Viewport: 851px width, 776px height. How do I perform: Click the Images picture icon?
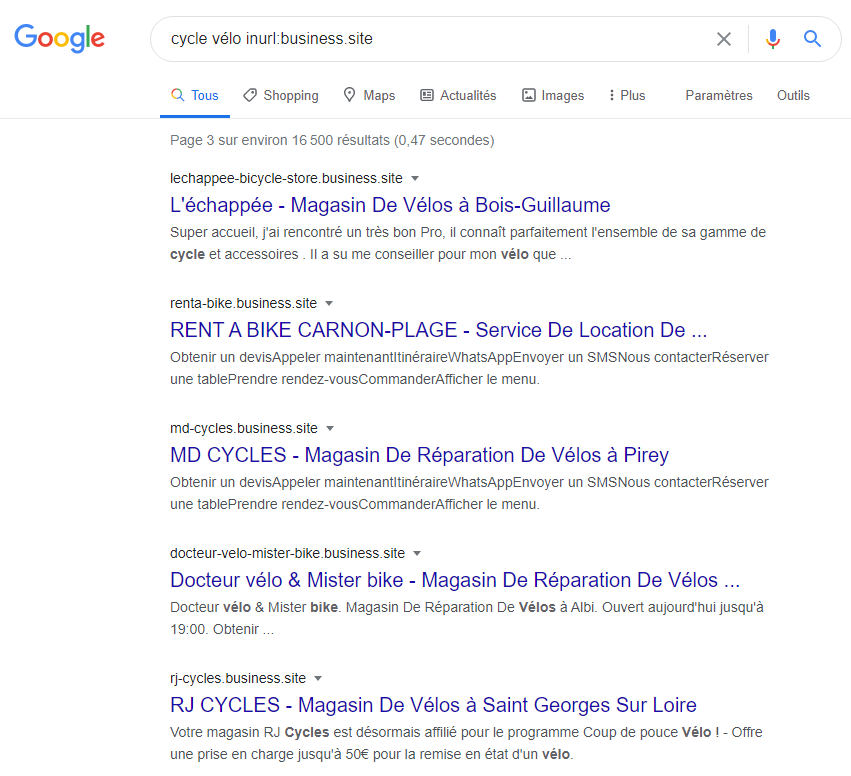[x=529, y=96]
